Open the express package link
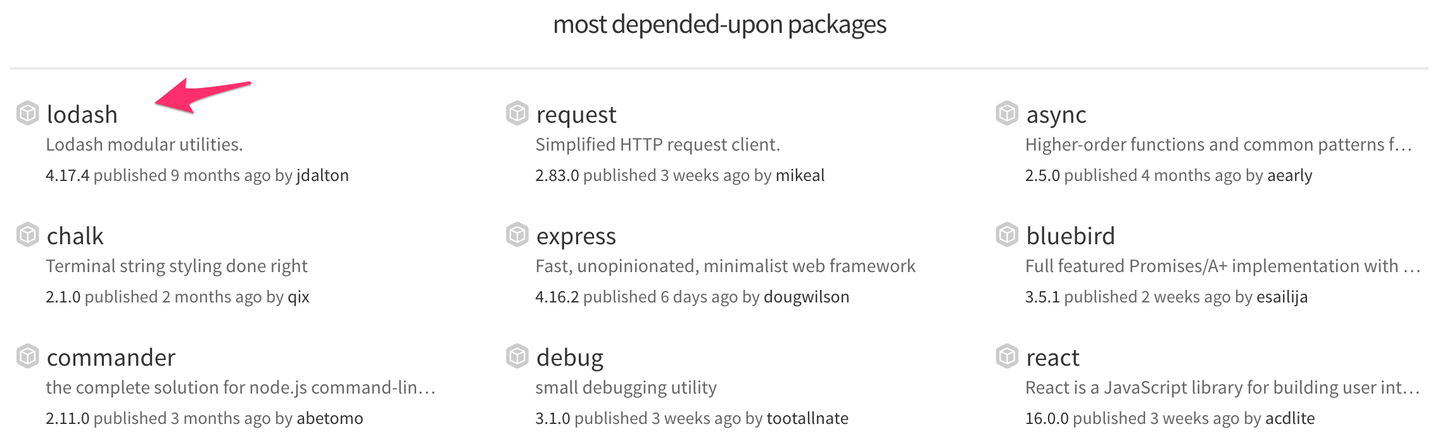Viewport: 1440px width, 448px height. click(576, 237)
